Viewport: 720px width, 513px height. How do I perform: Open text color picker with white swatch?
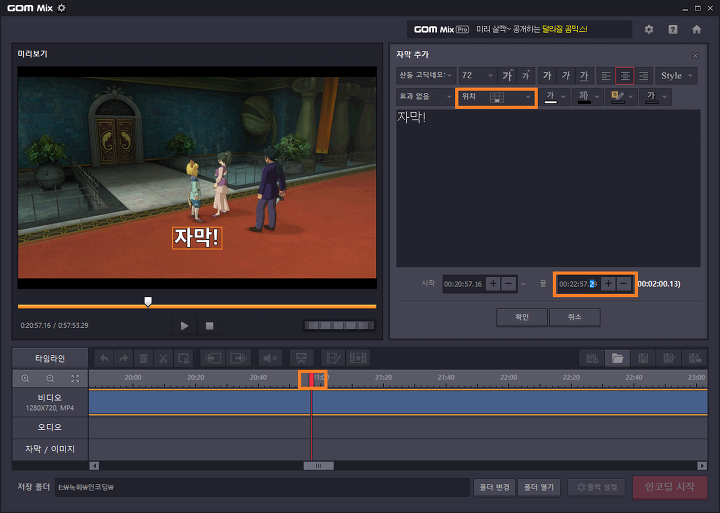(554, 96)
